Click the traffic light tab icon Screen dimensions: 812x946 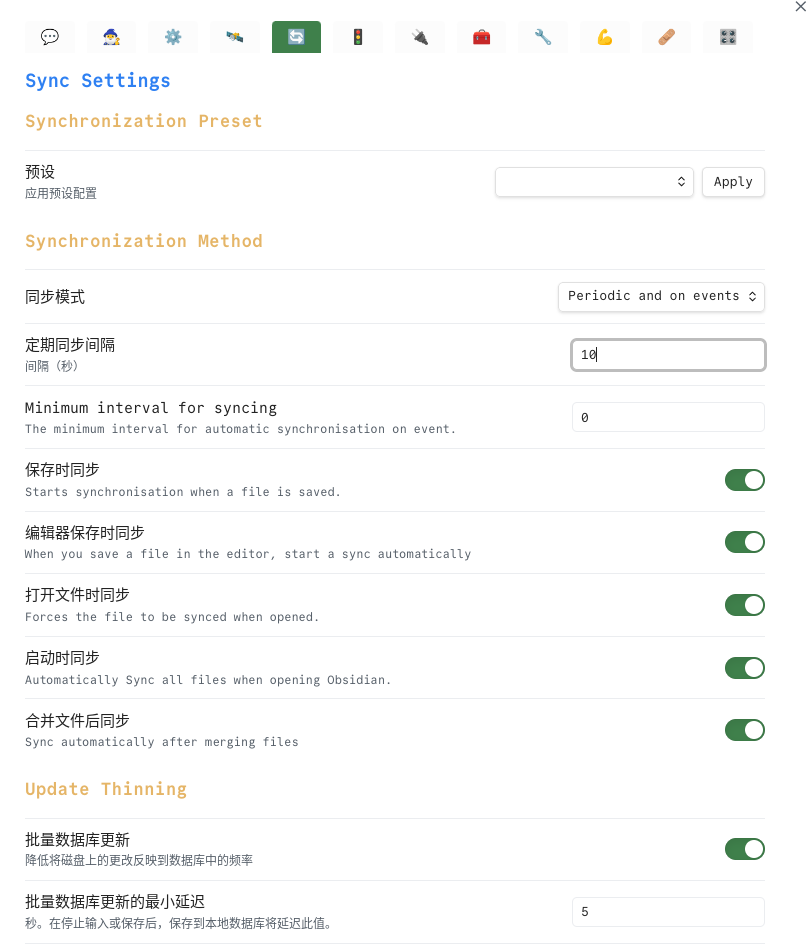[358, 37]
